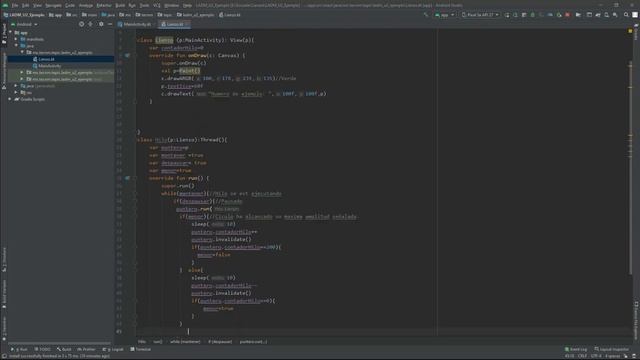The image size is (640, 360).
Task: Click the override gutter icon beside onDraw
Action: (x=127, y=55)
